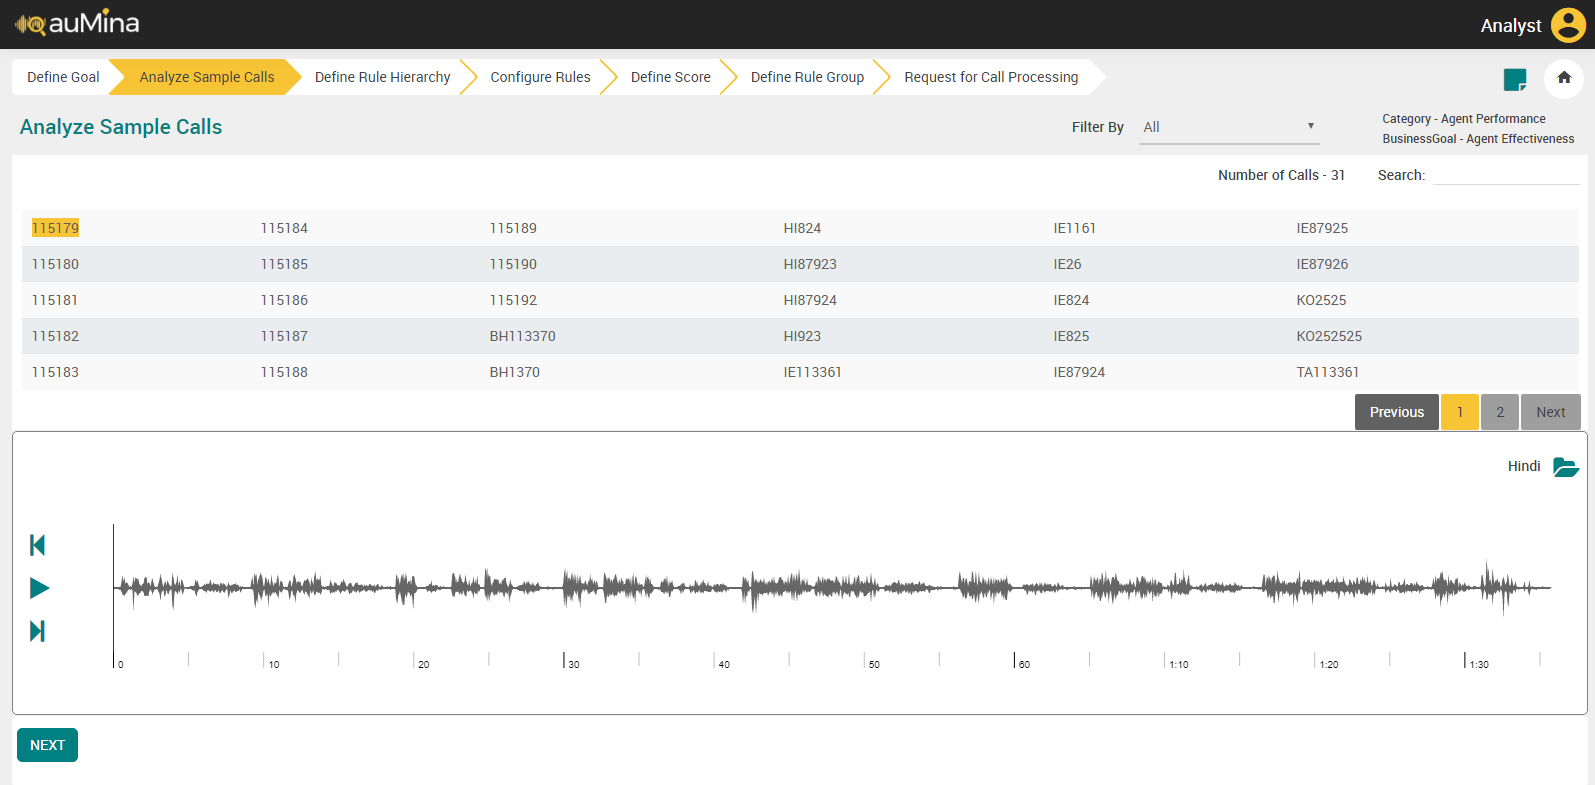Open the teal sticky note icon

click(1515, 79)
